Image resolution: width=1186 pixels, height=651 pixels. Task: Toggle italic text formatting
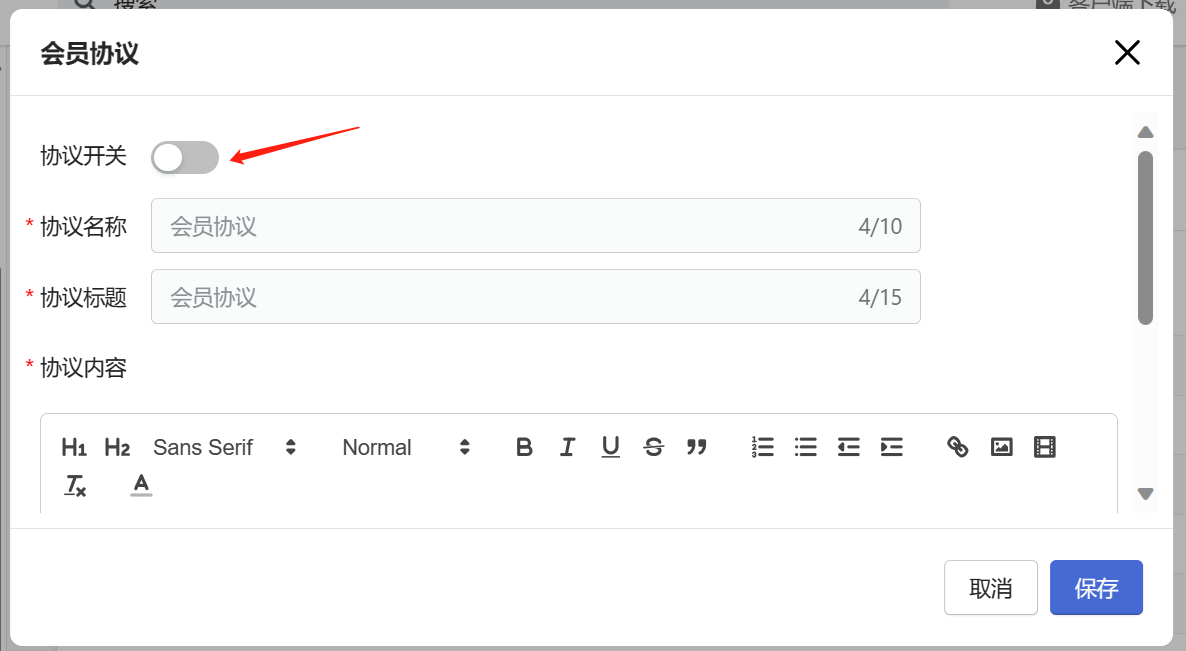coord(567,448)
